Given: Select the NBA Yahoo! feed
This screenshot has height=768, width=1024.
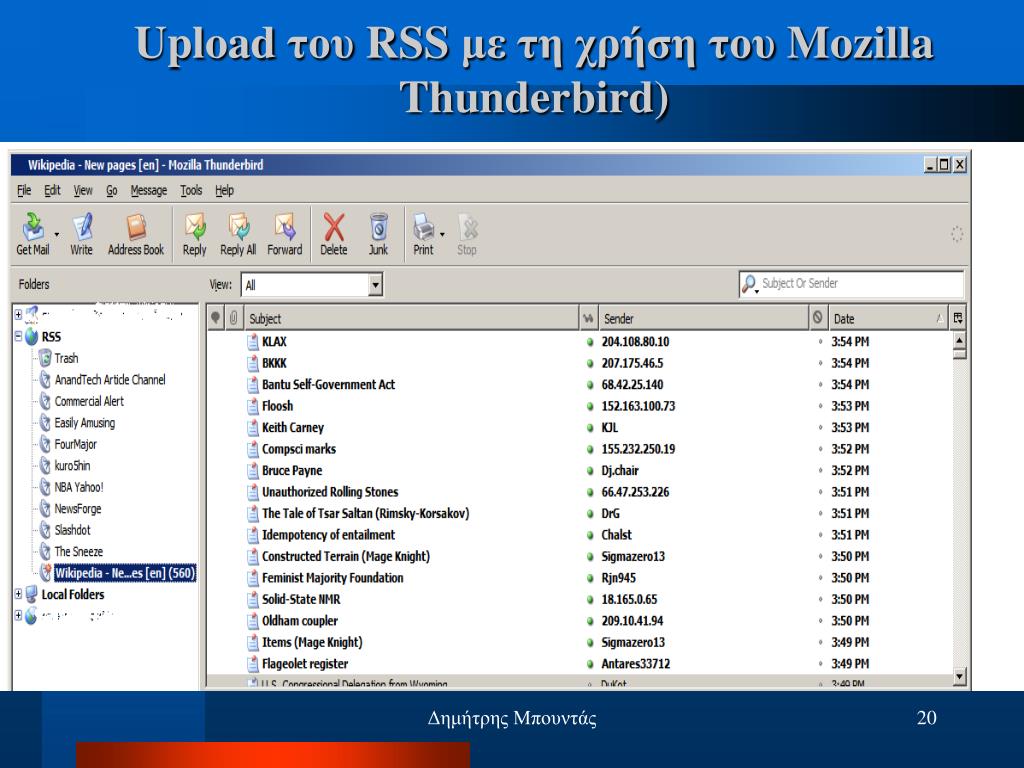Looking at the screenshot, I should click(78, 487).
